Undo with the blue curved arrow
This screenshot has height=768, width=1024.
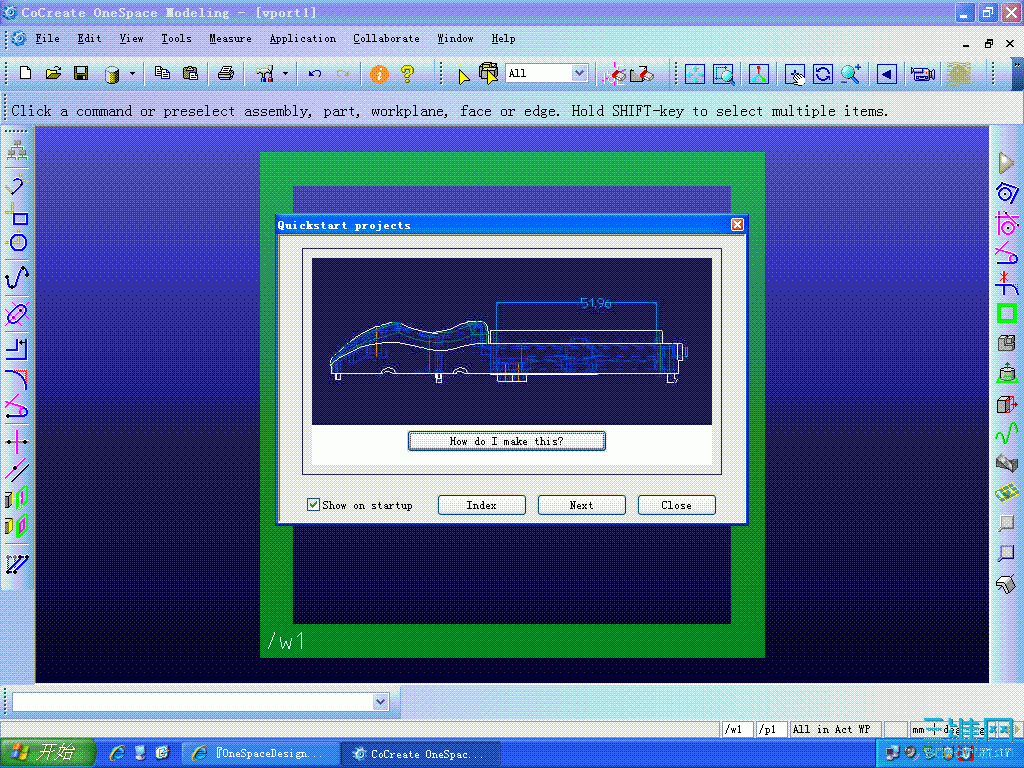point(315,74)
